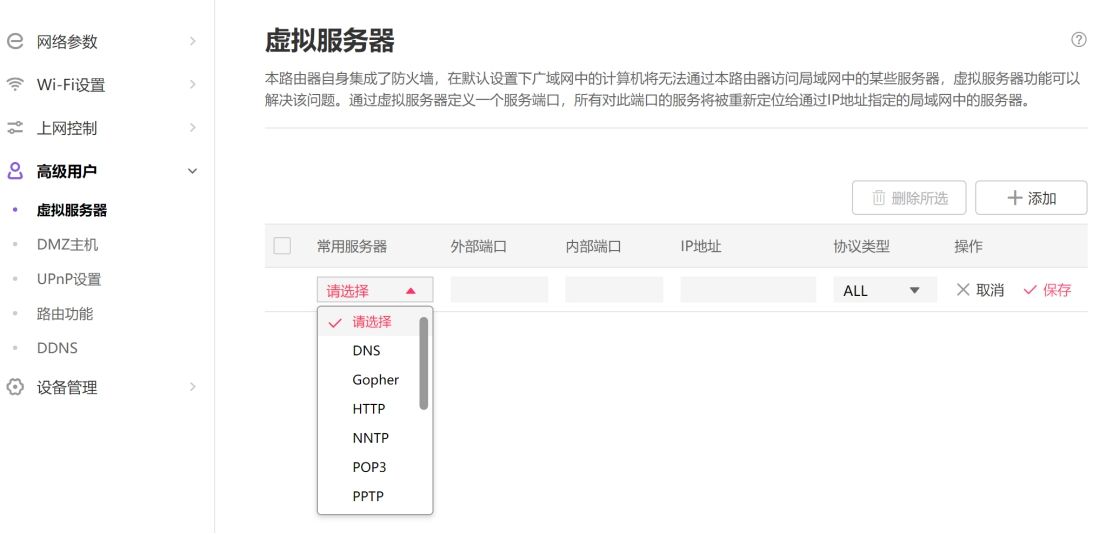The height and width of the screenshot is (534, 1106).
Task: Choose PPTP from the server list
Action: coord(369,496)
